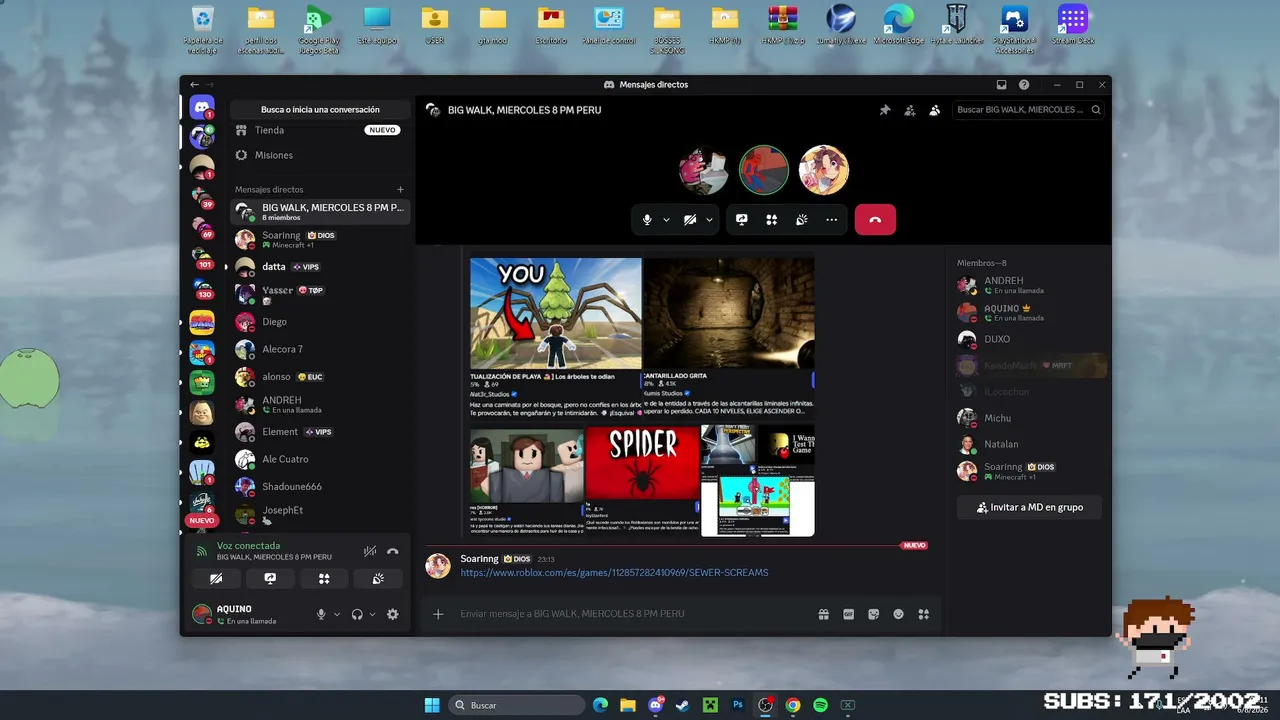The height and width of the screenshot is (720, 1280).
Task: Mute microphone in the user panel
Action: pos(321,614)
